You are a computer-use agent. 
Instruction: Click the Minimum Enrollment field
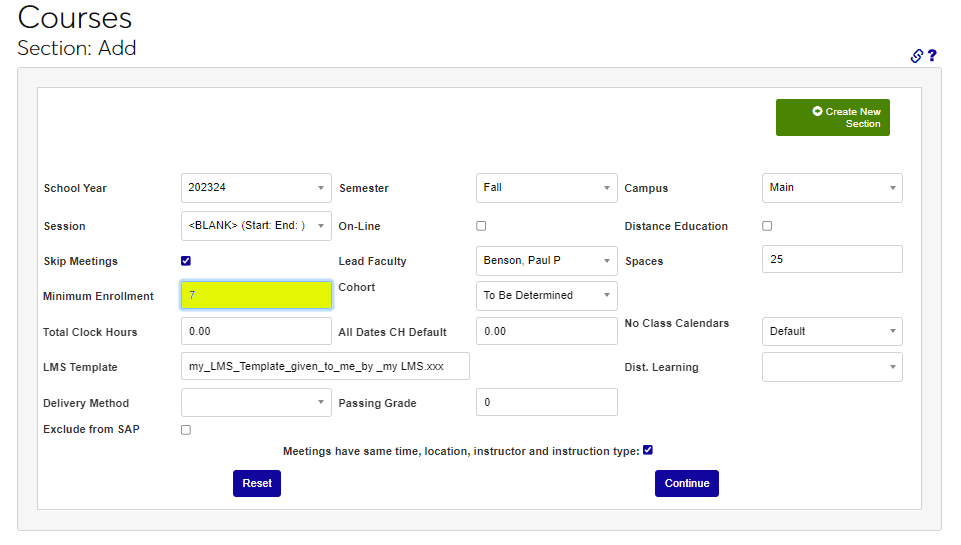256,295
